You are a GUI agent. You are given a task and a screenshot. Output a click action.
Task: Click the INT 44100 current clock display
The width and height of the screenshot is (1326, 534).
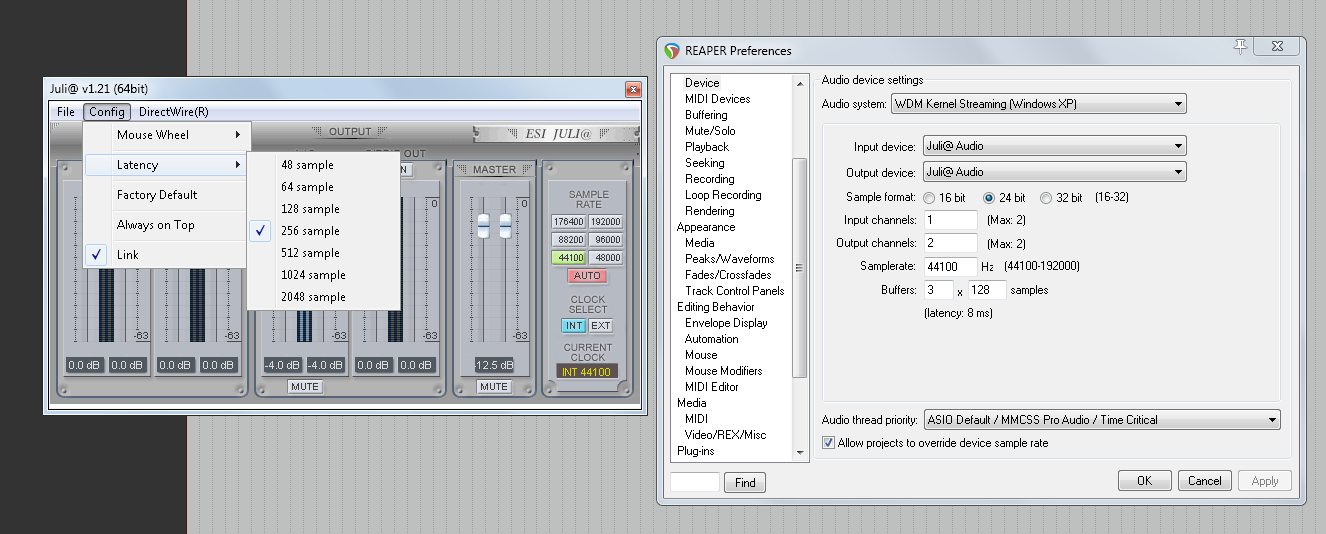pyautogui.click(x=587, y=371)
